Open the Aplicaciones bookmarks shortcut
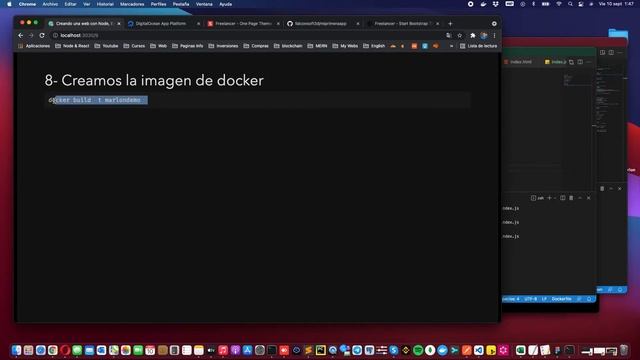 pyautogui.click(x=34, y=46)
